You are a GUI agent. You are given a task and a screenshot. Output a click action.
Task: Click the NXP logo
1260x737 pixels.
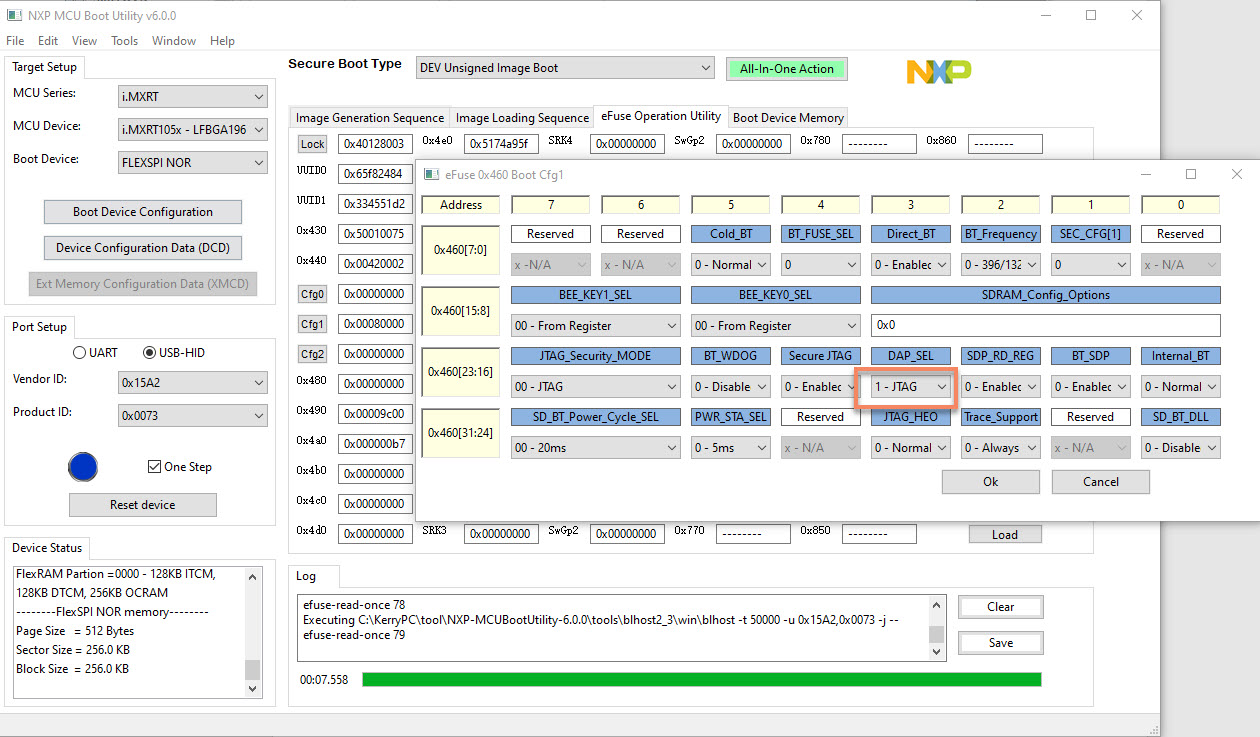click(x=938, y=71)
